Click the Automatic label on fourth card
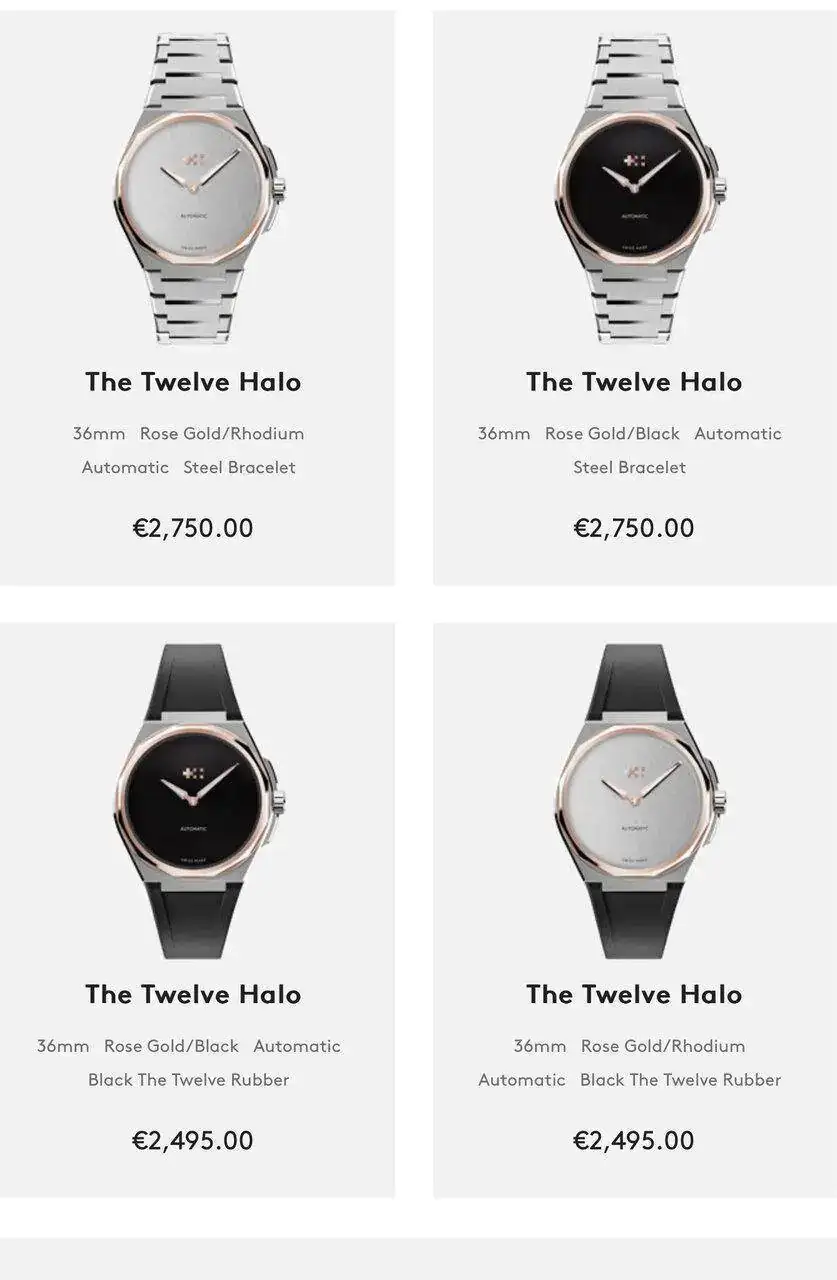Image resolution: width=837 pixels, height=1280 pixels. (x=522, y=1080)
